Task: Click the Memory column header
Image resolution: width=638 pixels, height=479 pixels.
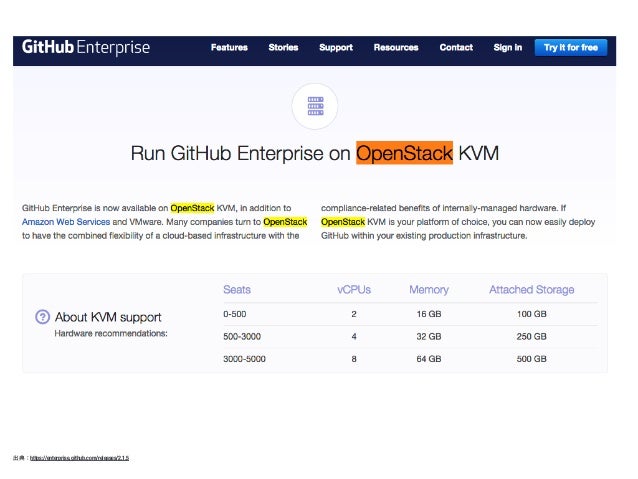Action: coord(429,290)
